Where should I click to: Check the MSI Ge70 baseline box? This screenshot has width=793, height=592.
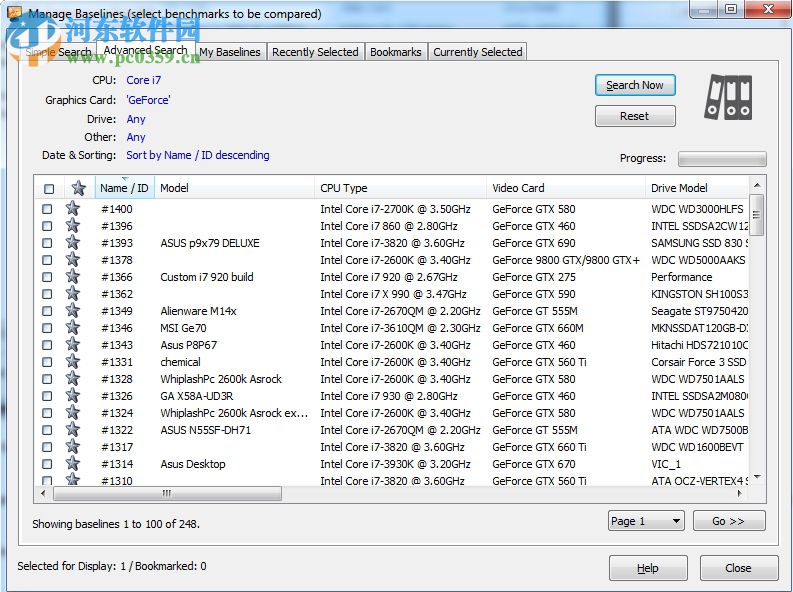tap(47, 328)
